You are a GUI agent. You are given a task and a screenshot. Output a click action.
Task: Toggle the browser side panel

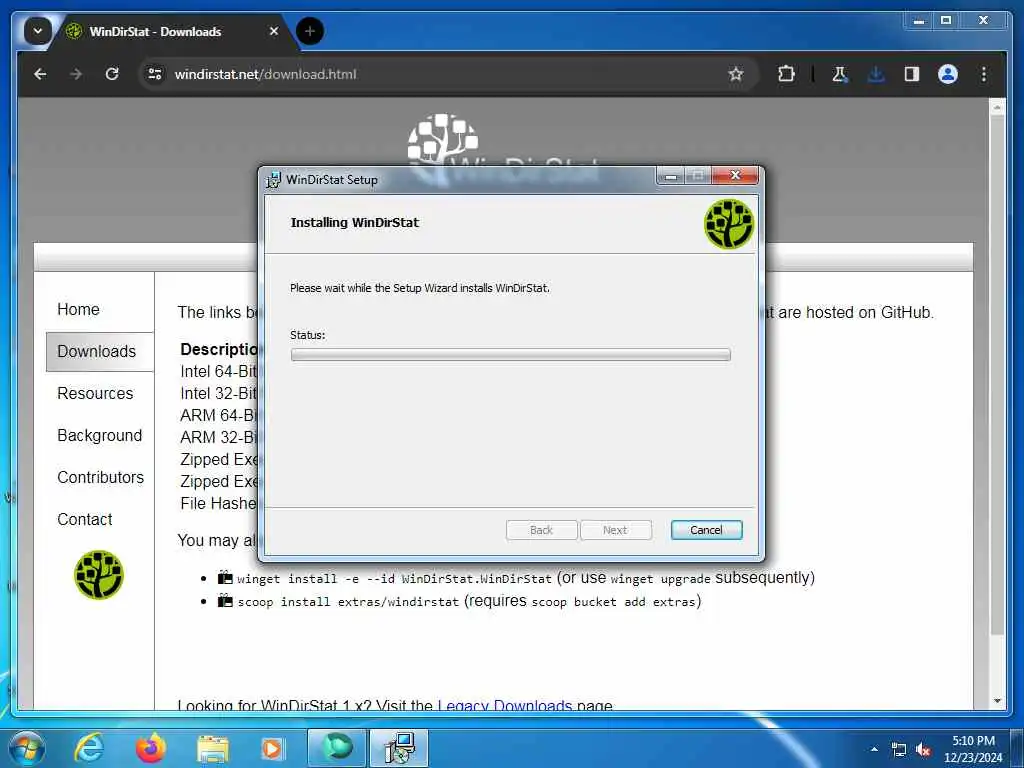click(912, 74)
